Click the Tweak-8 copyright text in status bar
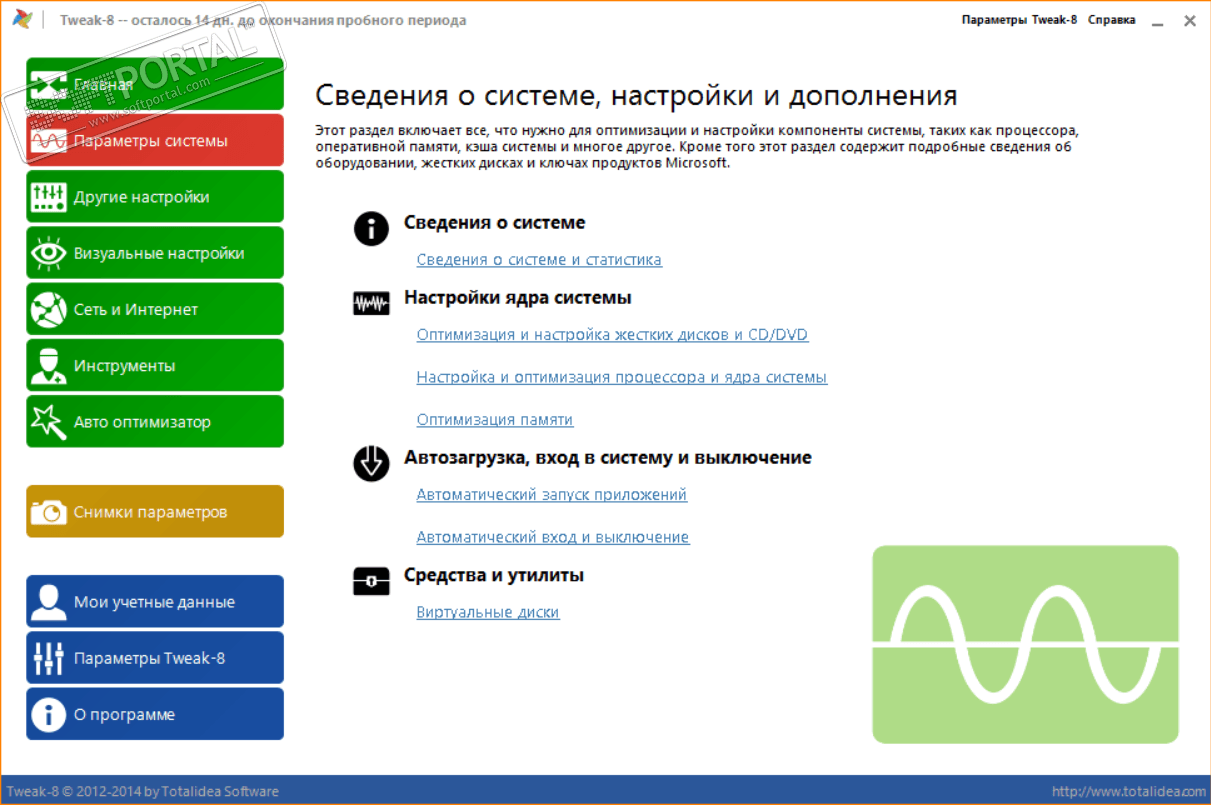This screenshot has width=1211, height=805. pos(141,791)
